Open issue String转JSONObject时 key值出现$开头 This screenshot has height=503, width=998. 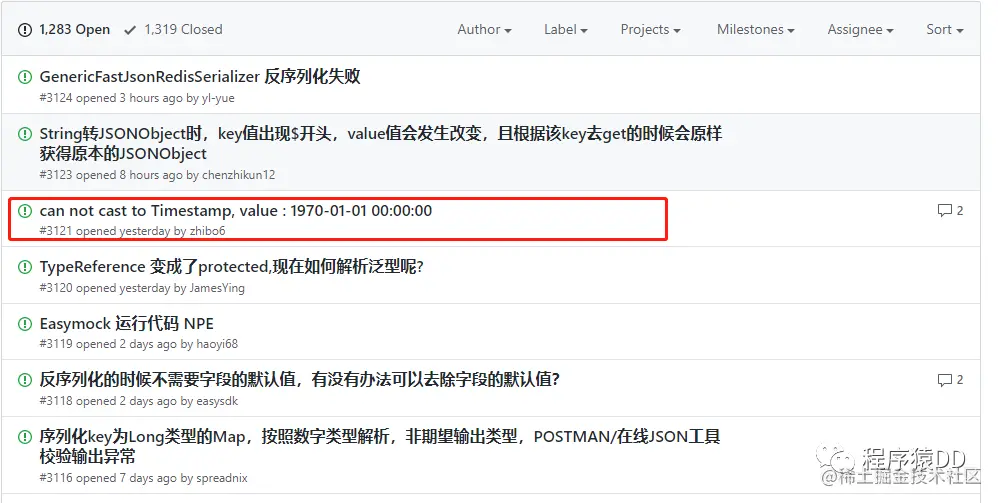click(381, 143)
